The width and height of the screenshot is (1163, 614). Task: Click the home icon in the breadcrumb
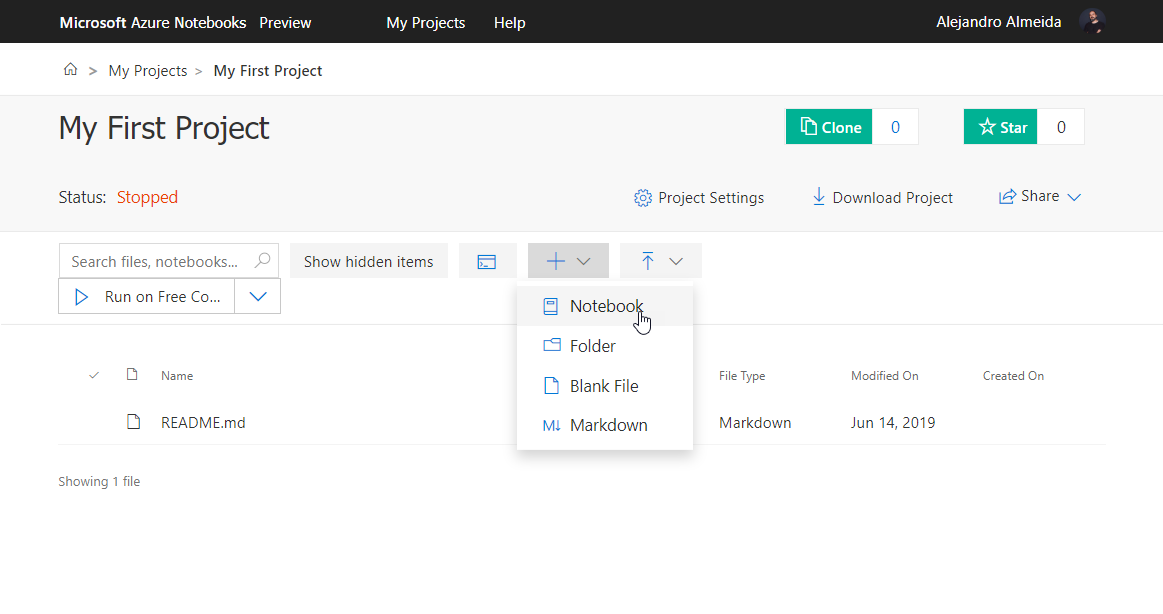point(70,70)
